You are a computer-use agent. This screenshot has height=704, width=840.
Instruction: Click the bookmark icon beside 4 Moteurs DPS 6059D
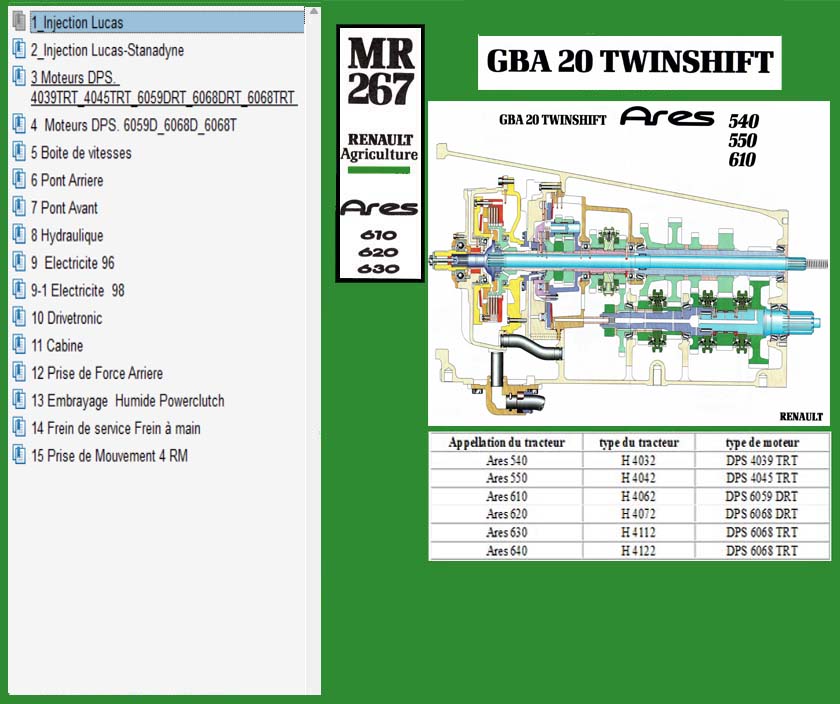19,124
